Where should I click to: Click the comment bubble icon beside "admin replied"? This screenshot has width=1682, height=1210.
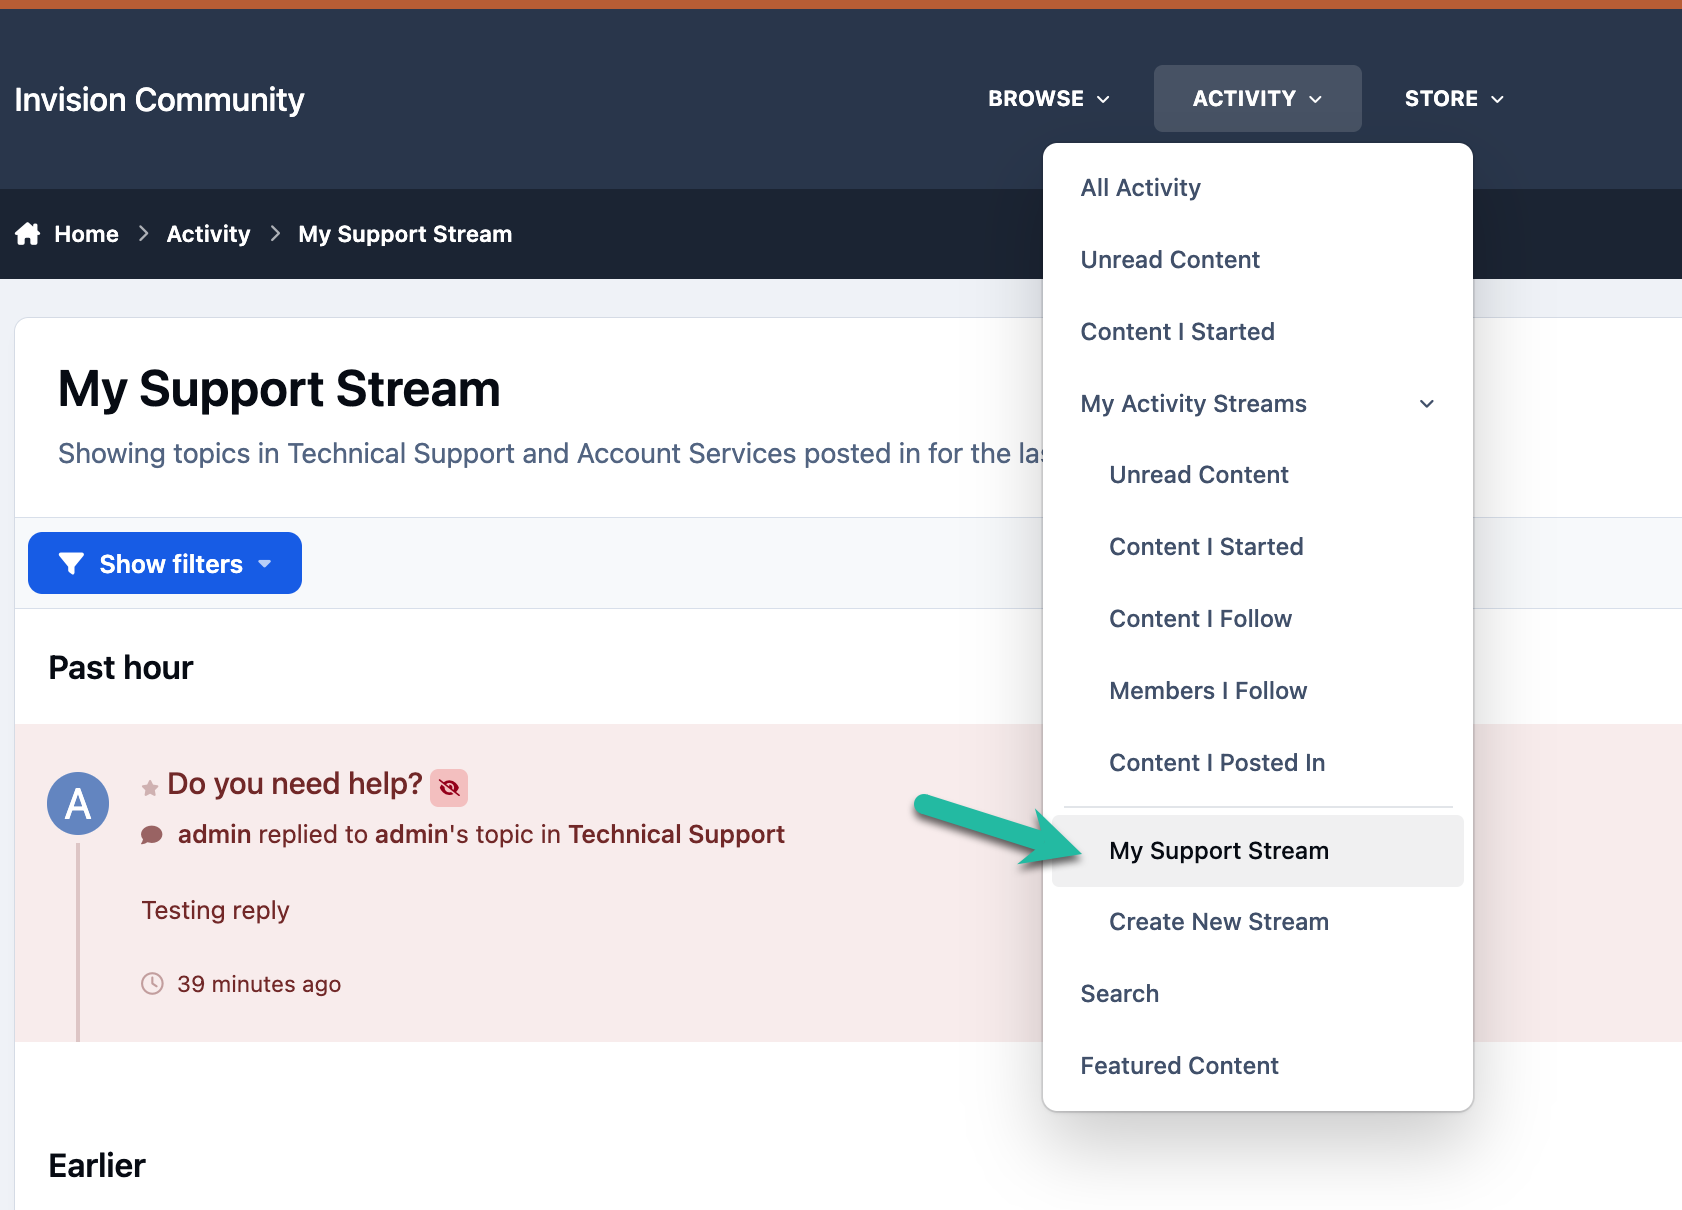pos(152,835)
